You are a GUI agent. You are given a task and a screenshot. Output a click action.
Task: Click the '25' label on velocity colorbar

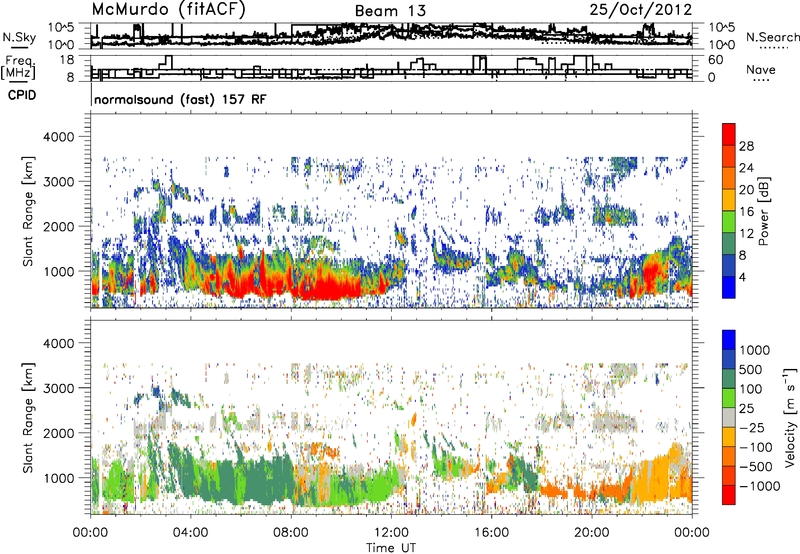[x=746, y=409]
